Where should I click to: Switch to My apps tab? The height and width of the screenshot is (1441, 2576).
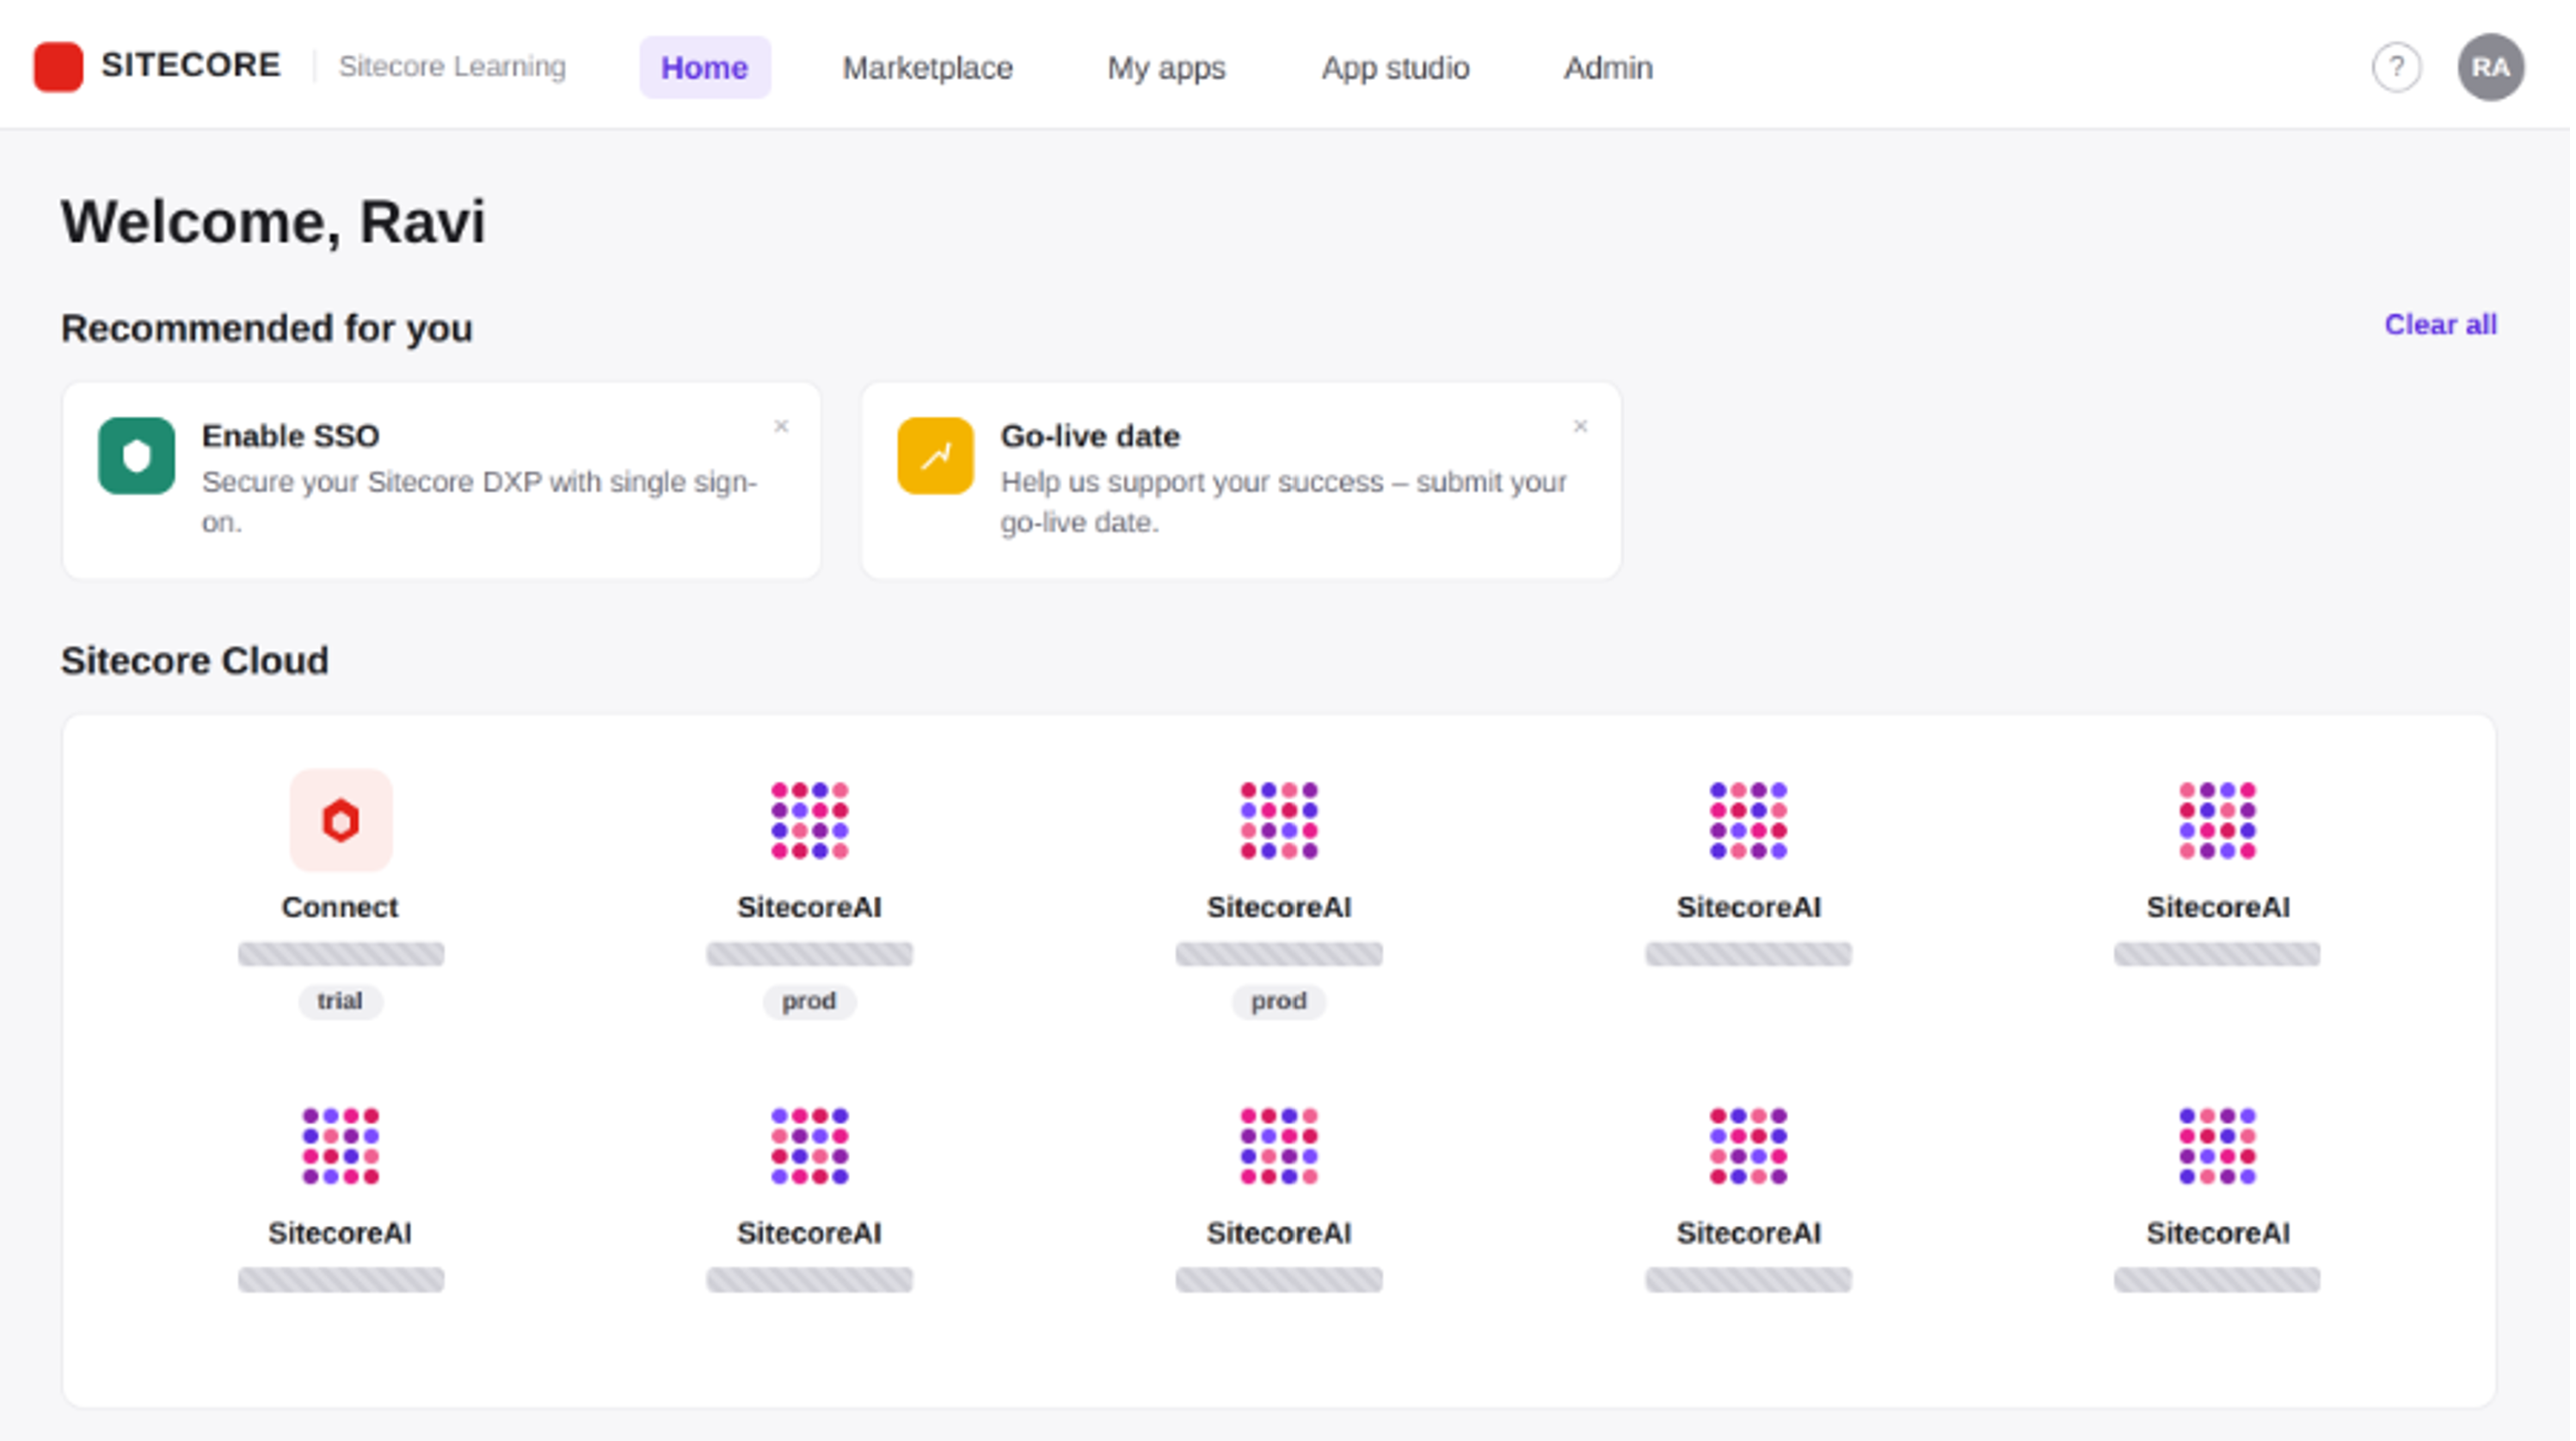[1168, 68]
